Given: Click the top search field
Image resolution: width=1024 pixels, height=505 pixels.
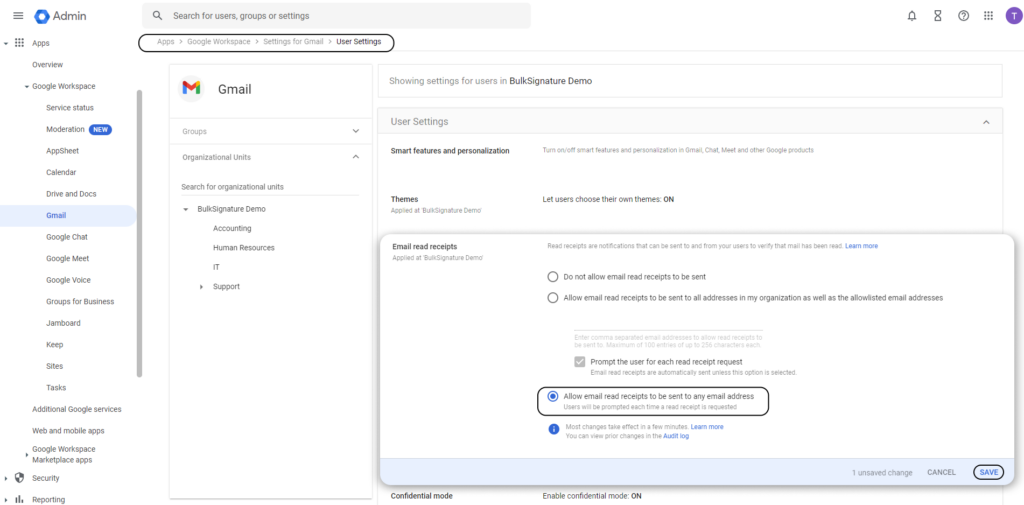Looking at the screenshot, I should click(x=336, y=16).
